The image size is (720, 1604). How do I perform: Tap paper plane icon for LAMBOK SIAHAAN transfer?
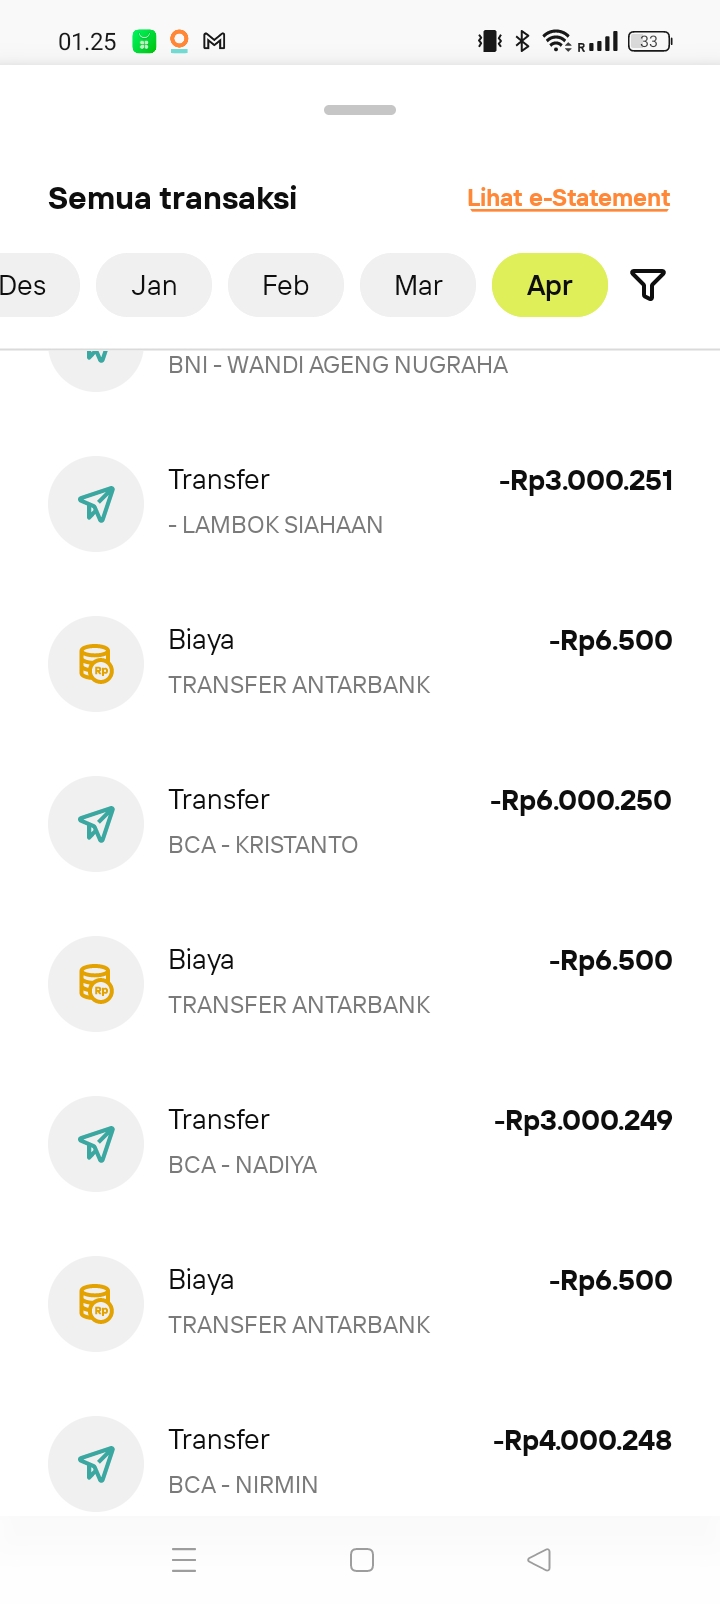point(96,504)
